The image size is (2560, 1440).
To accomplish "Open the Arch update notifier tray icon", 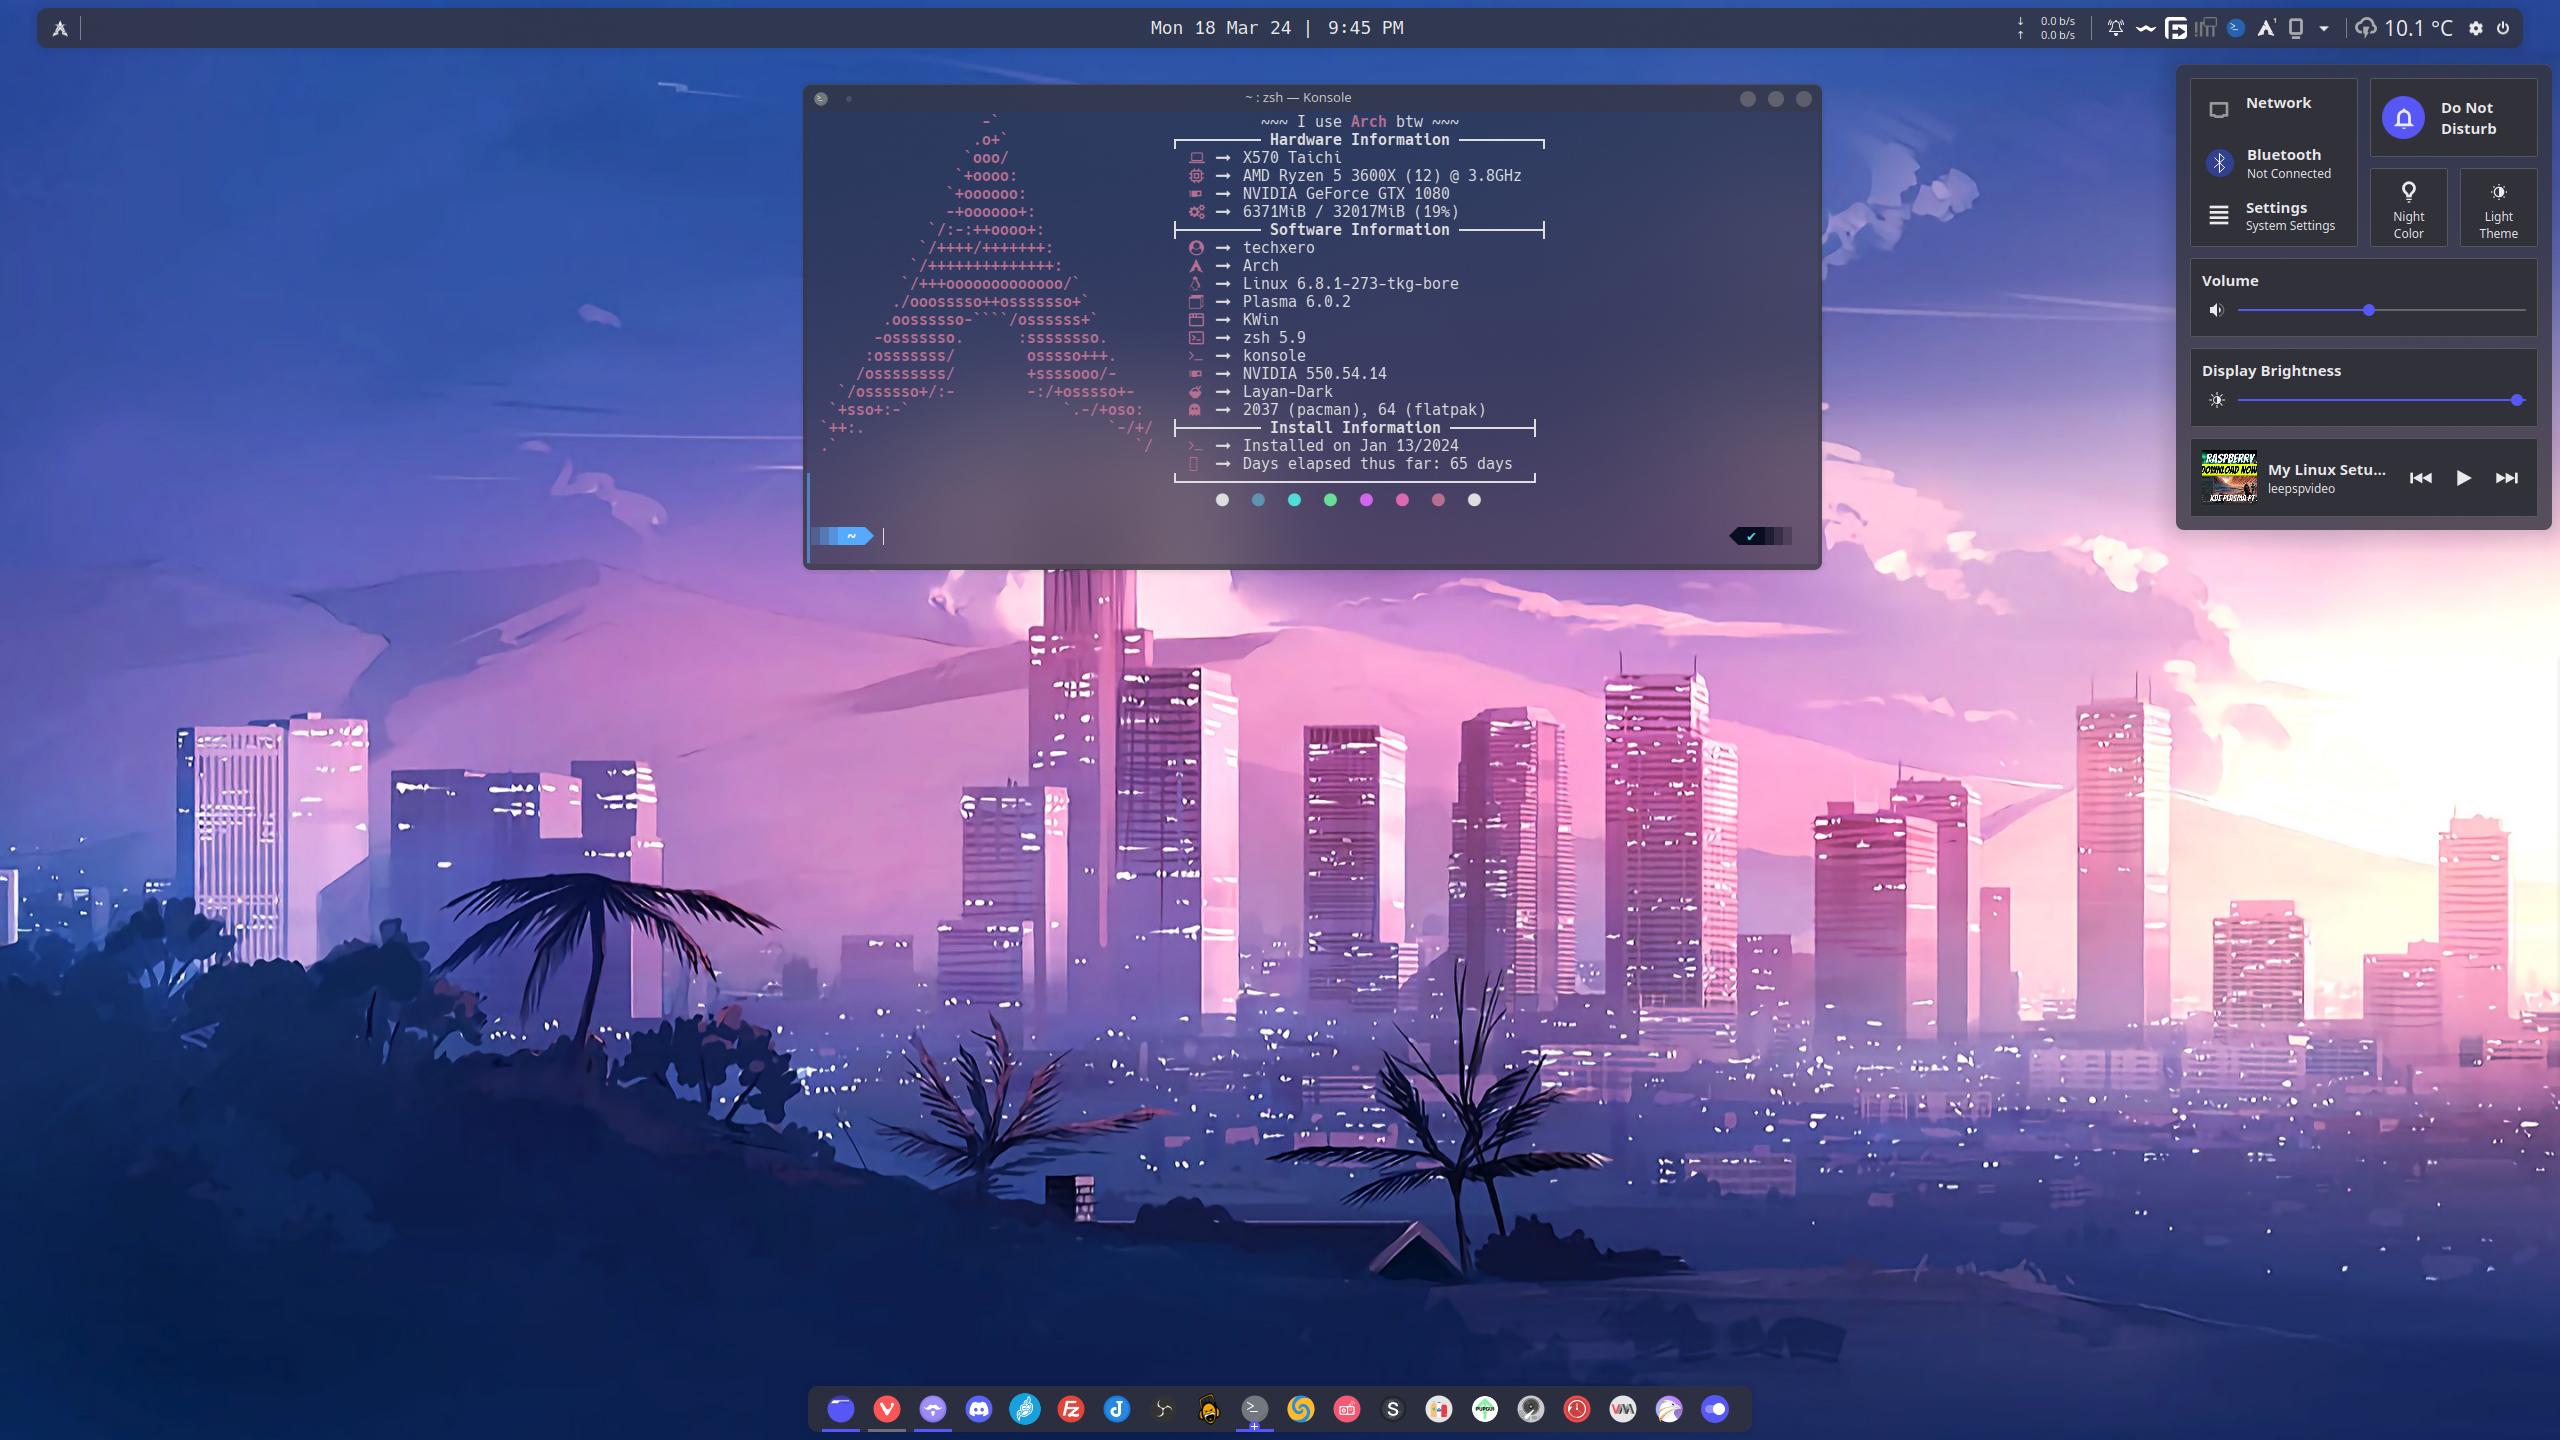I will pos(2266,28).
